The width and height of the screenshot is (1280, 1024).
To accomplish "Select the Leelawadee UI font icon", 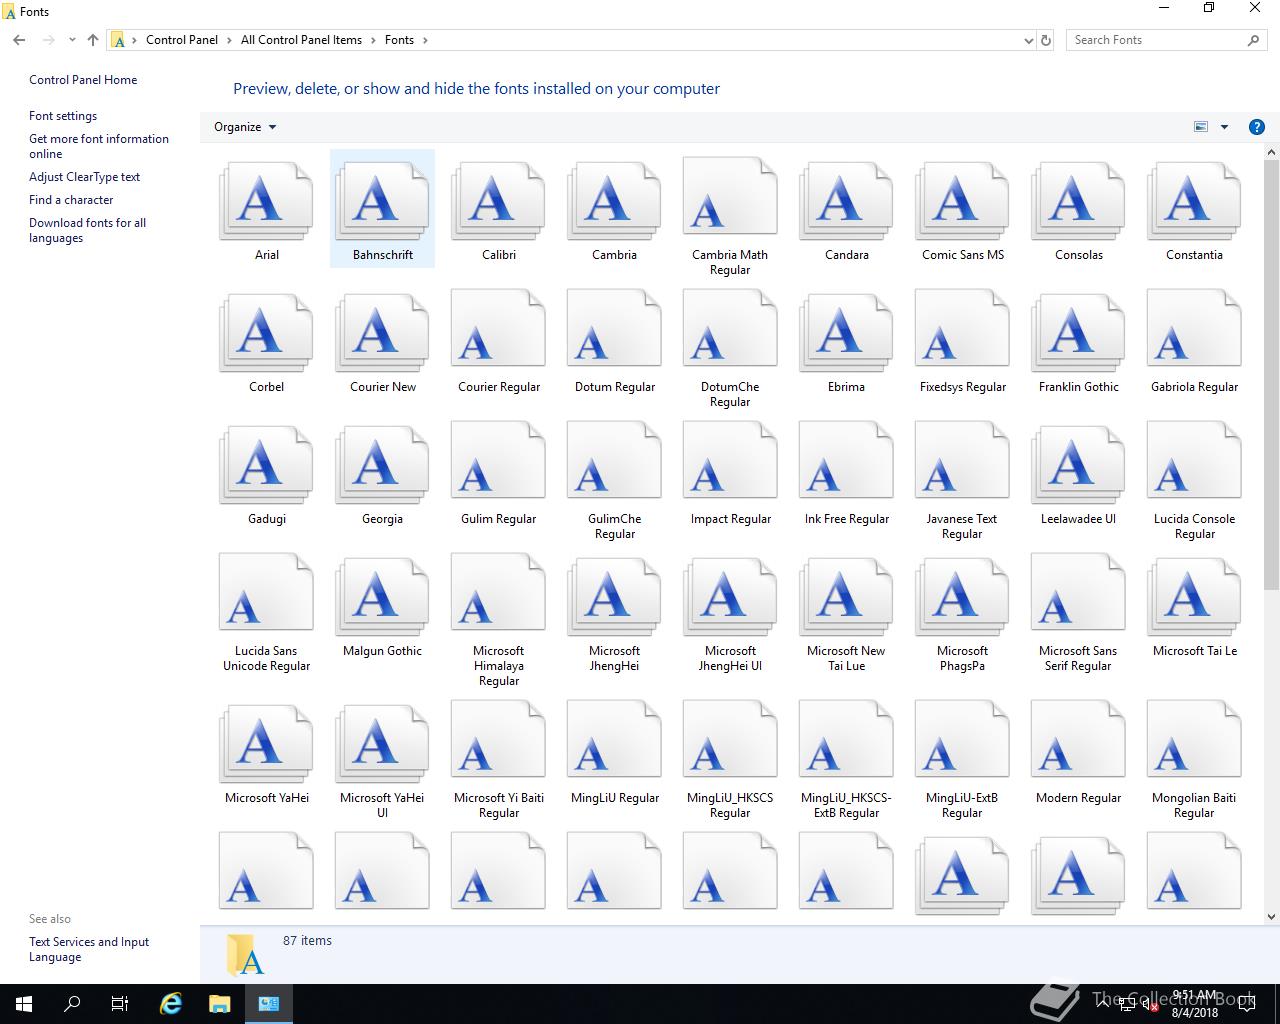I will coord(1078,463).
